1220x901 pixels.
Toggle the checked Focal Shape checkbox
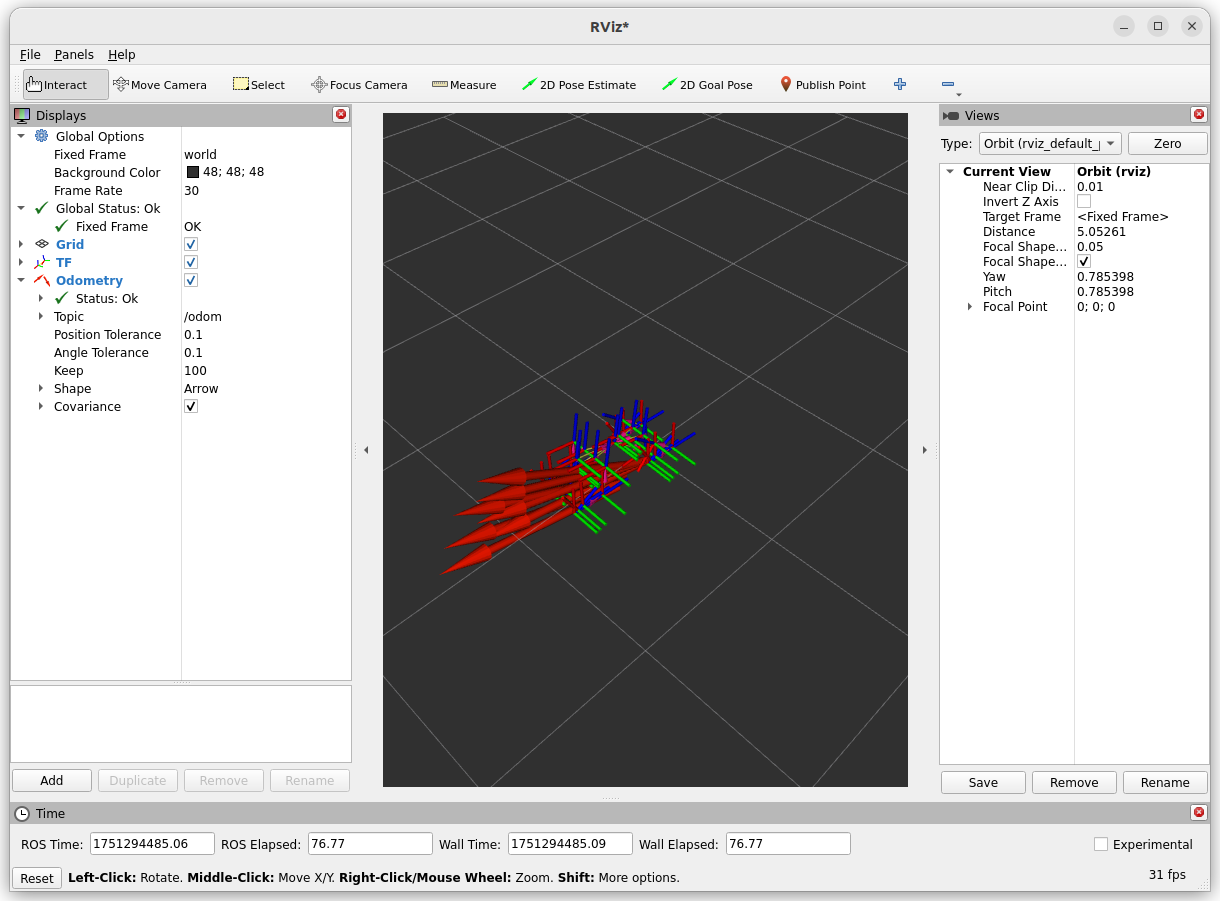click(x=1084, y=261)
